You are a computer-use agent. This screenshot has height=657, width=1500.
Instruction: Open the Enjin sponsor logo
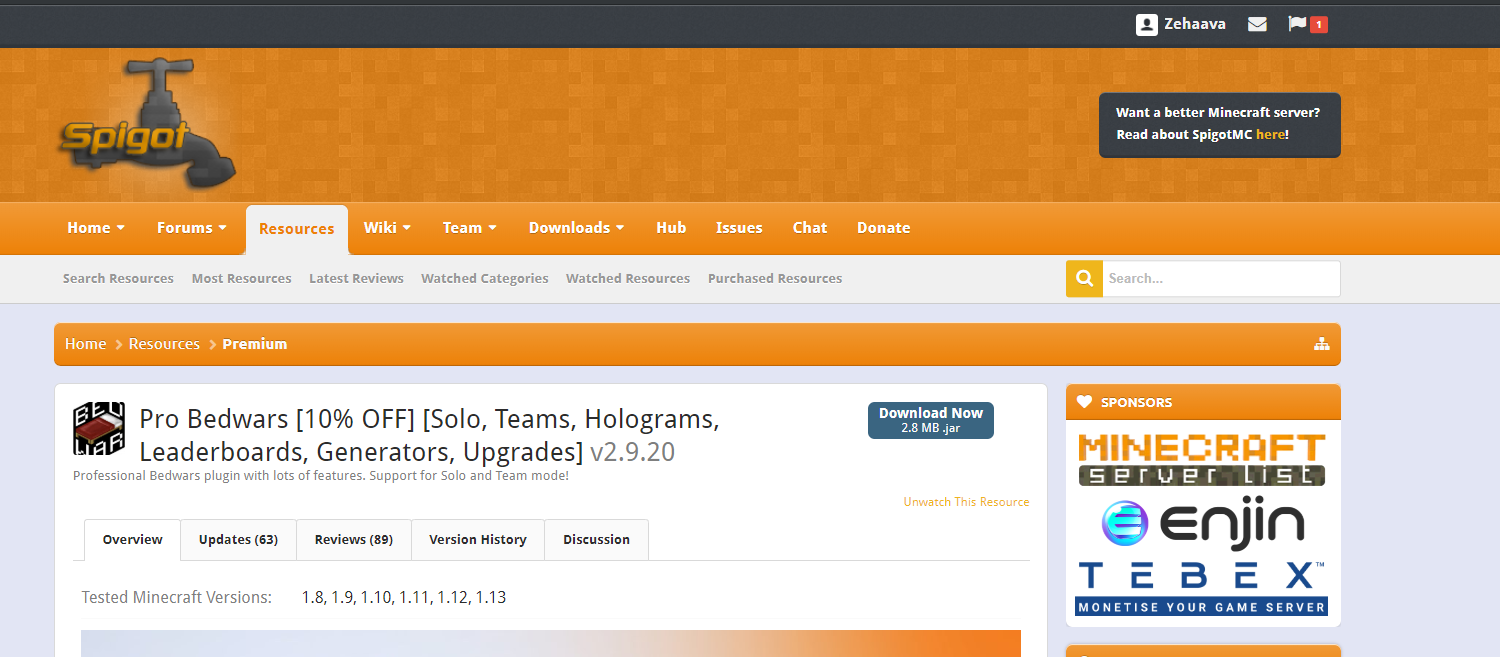click(x=1202, y=523)
